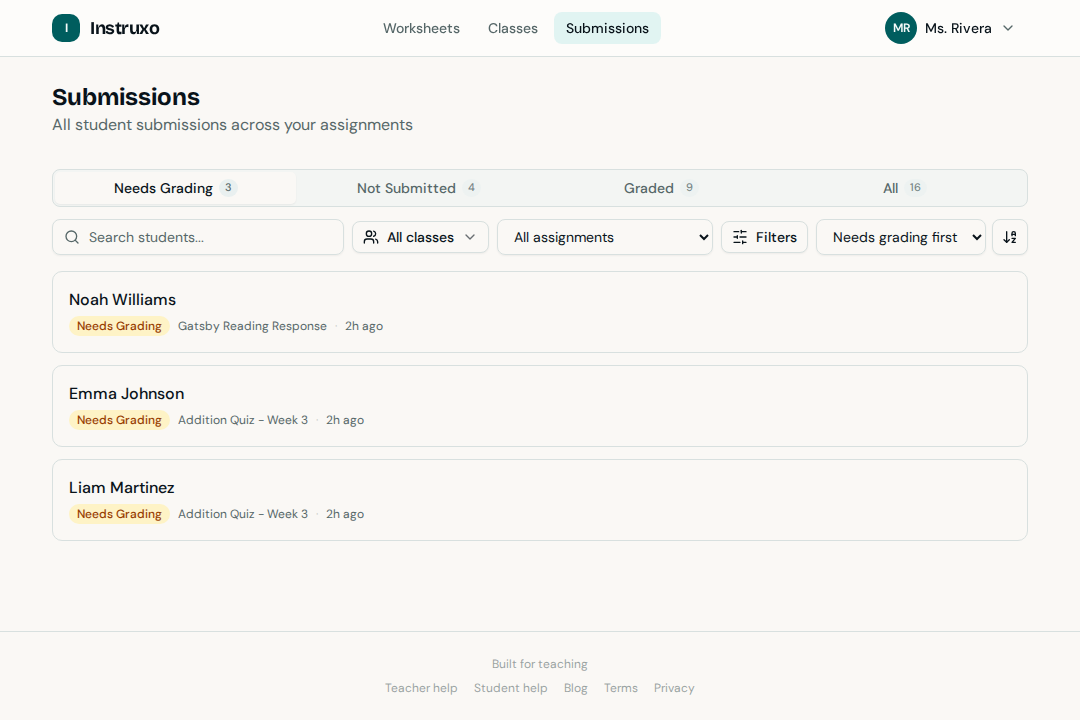
Task: Toggle the Needs Grading filter view
Action: [x=164, y=188]
